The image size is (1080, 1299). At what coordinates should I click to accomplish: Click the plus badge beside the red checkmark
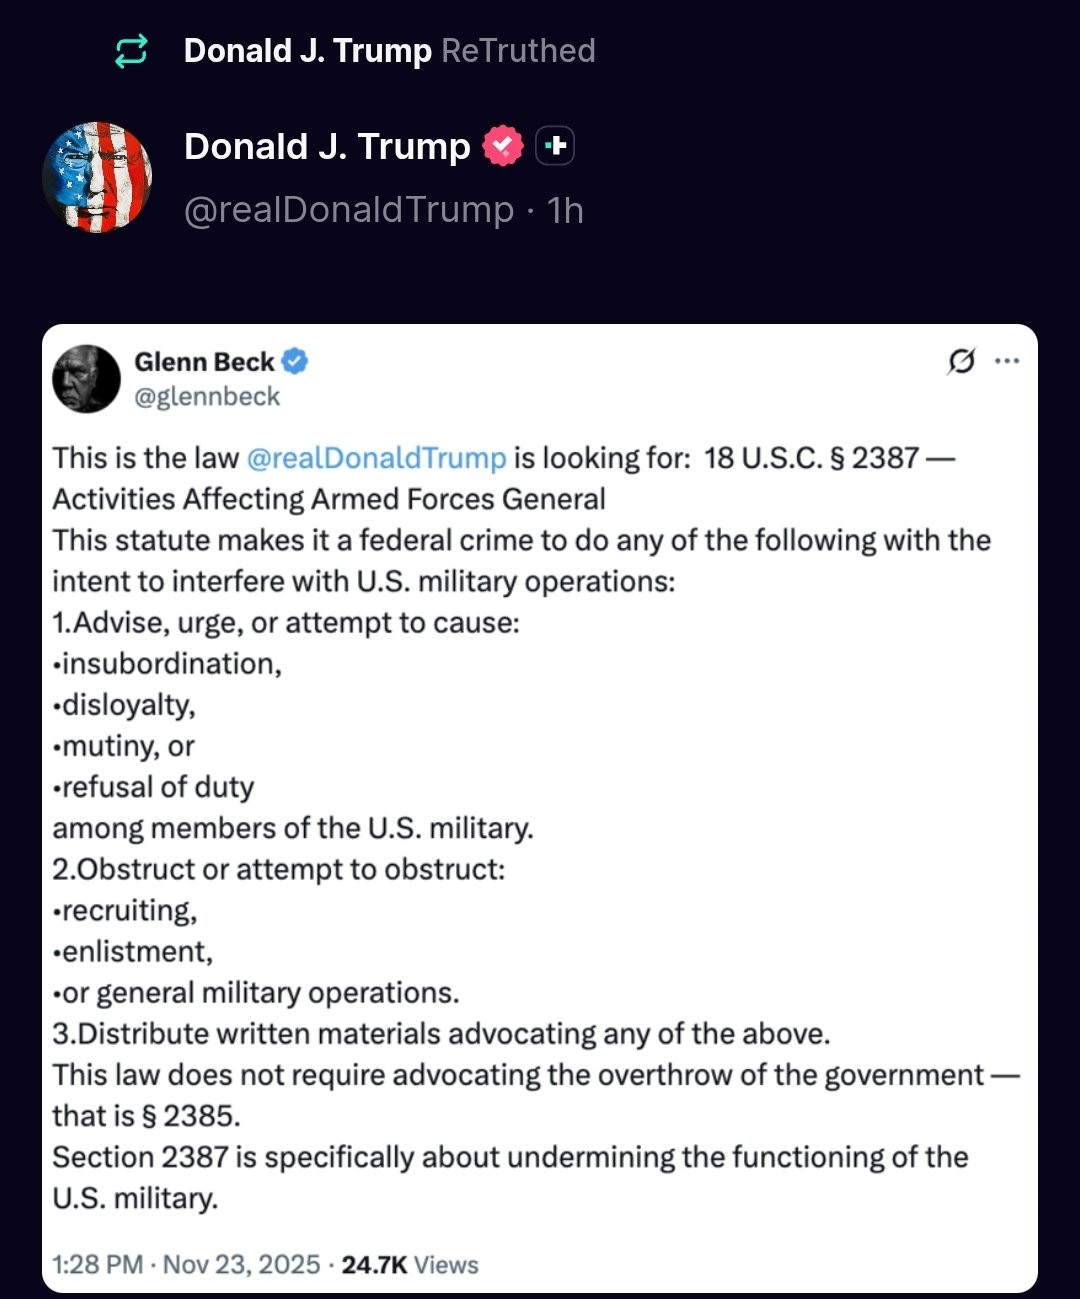pyautogui.click(x=555, y=146)
